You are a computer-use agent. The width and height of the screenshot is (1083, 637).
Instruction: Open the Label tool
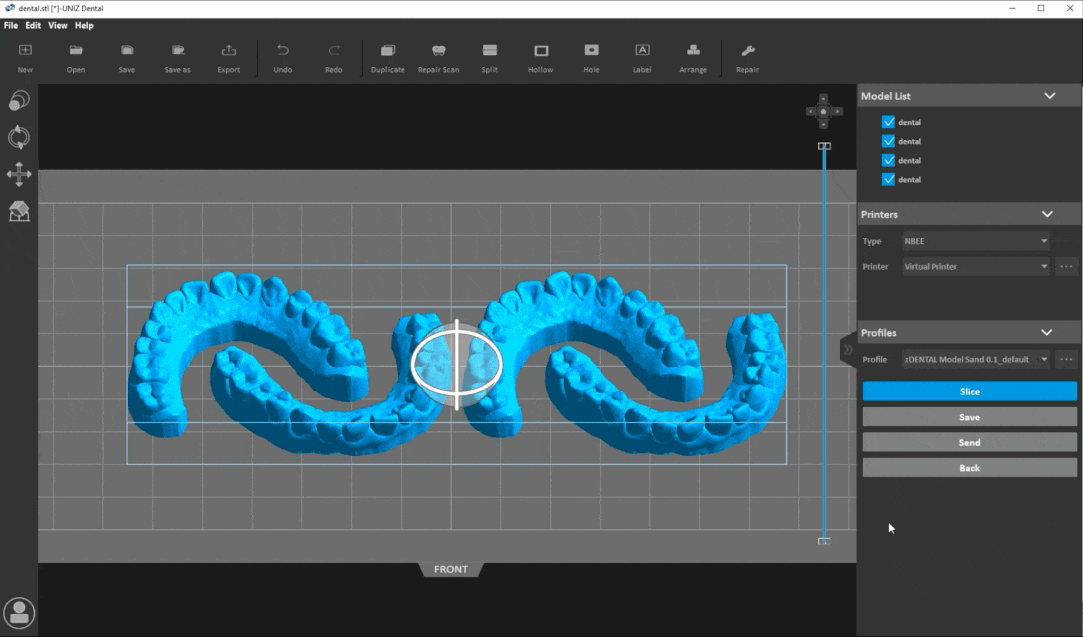pos(642,51)
